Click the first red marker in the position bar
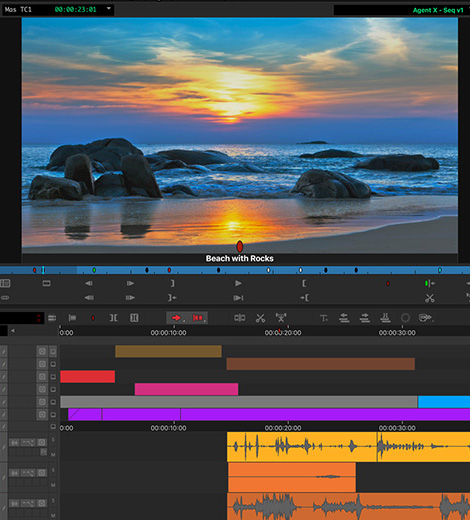This screenshot has height=520, width=470. pyautogui.click(x=34, y=270)
